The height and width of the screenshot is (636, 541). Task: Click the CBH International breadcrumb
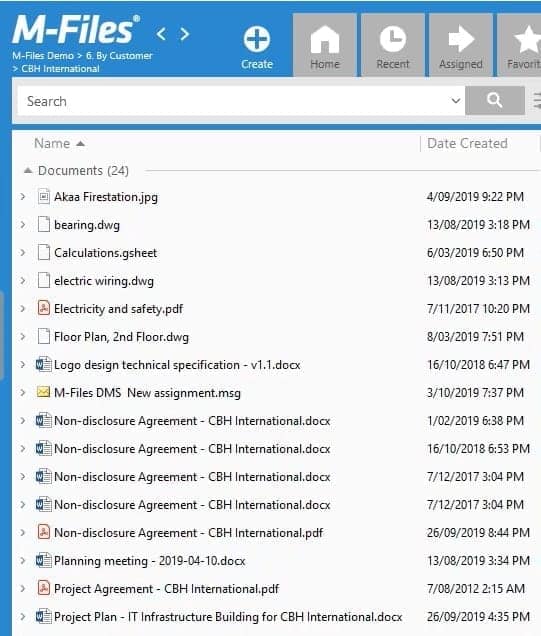point(60,69)
